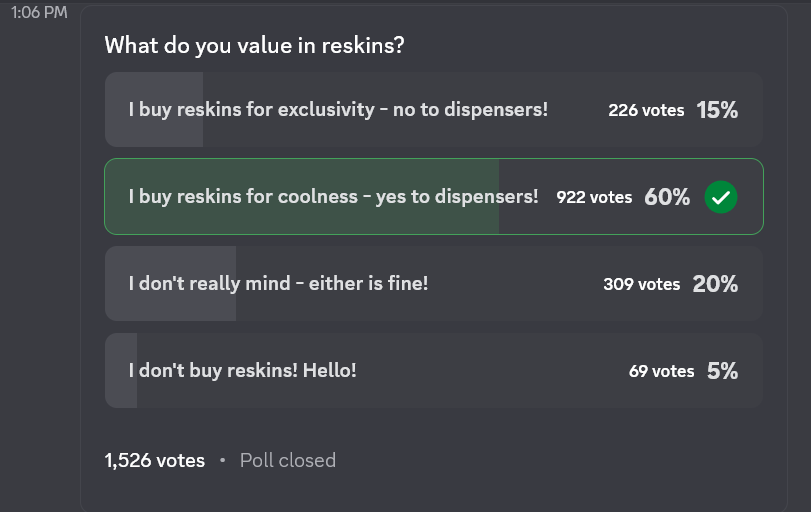Click the 60% result percentage
The image size is (811, 512).
pyautogui.click(x=667, y=197)
